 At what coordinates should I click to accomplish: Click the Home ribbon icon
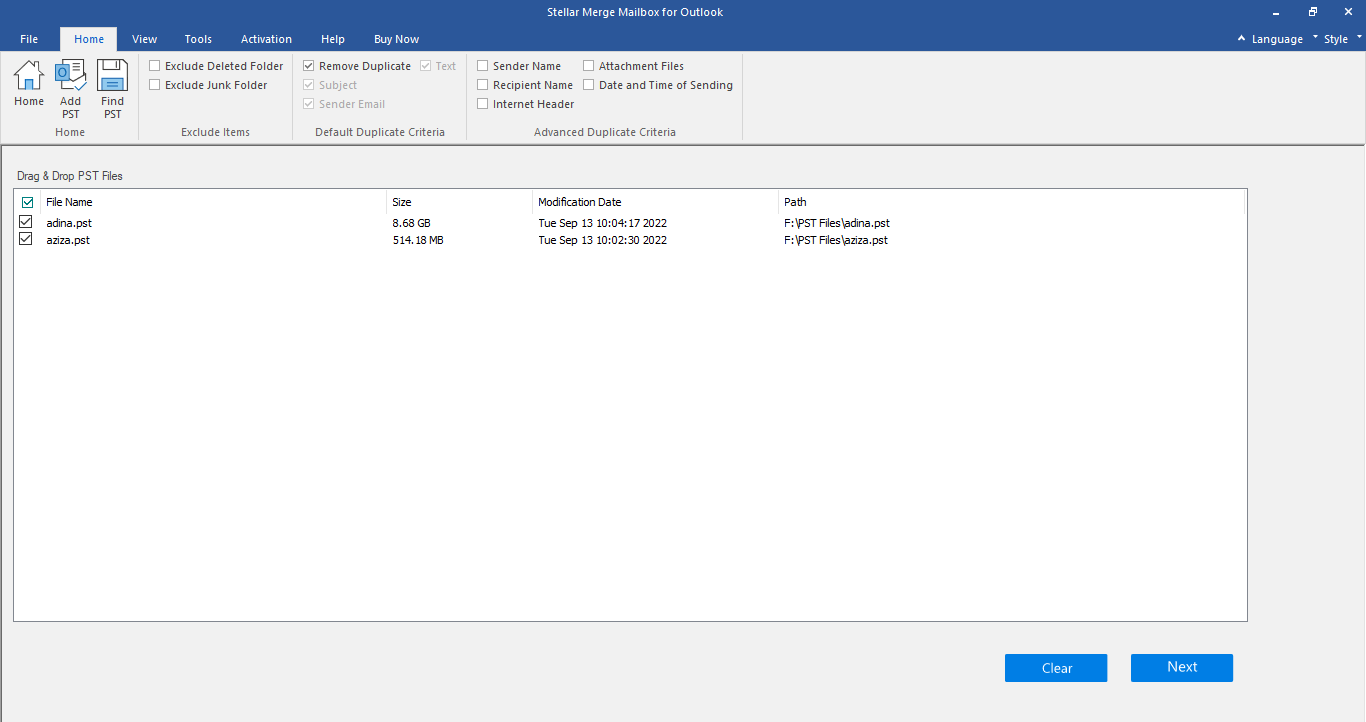(x=29, y=83)
